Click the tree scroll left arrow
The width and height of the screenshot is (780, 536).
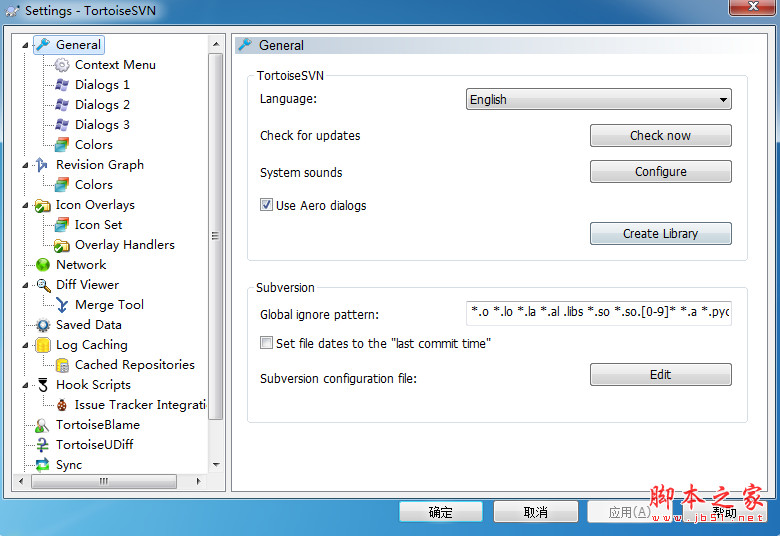click(21, 481)
